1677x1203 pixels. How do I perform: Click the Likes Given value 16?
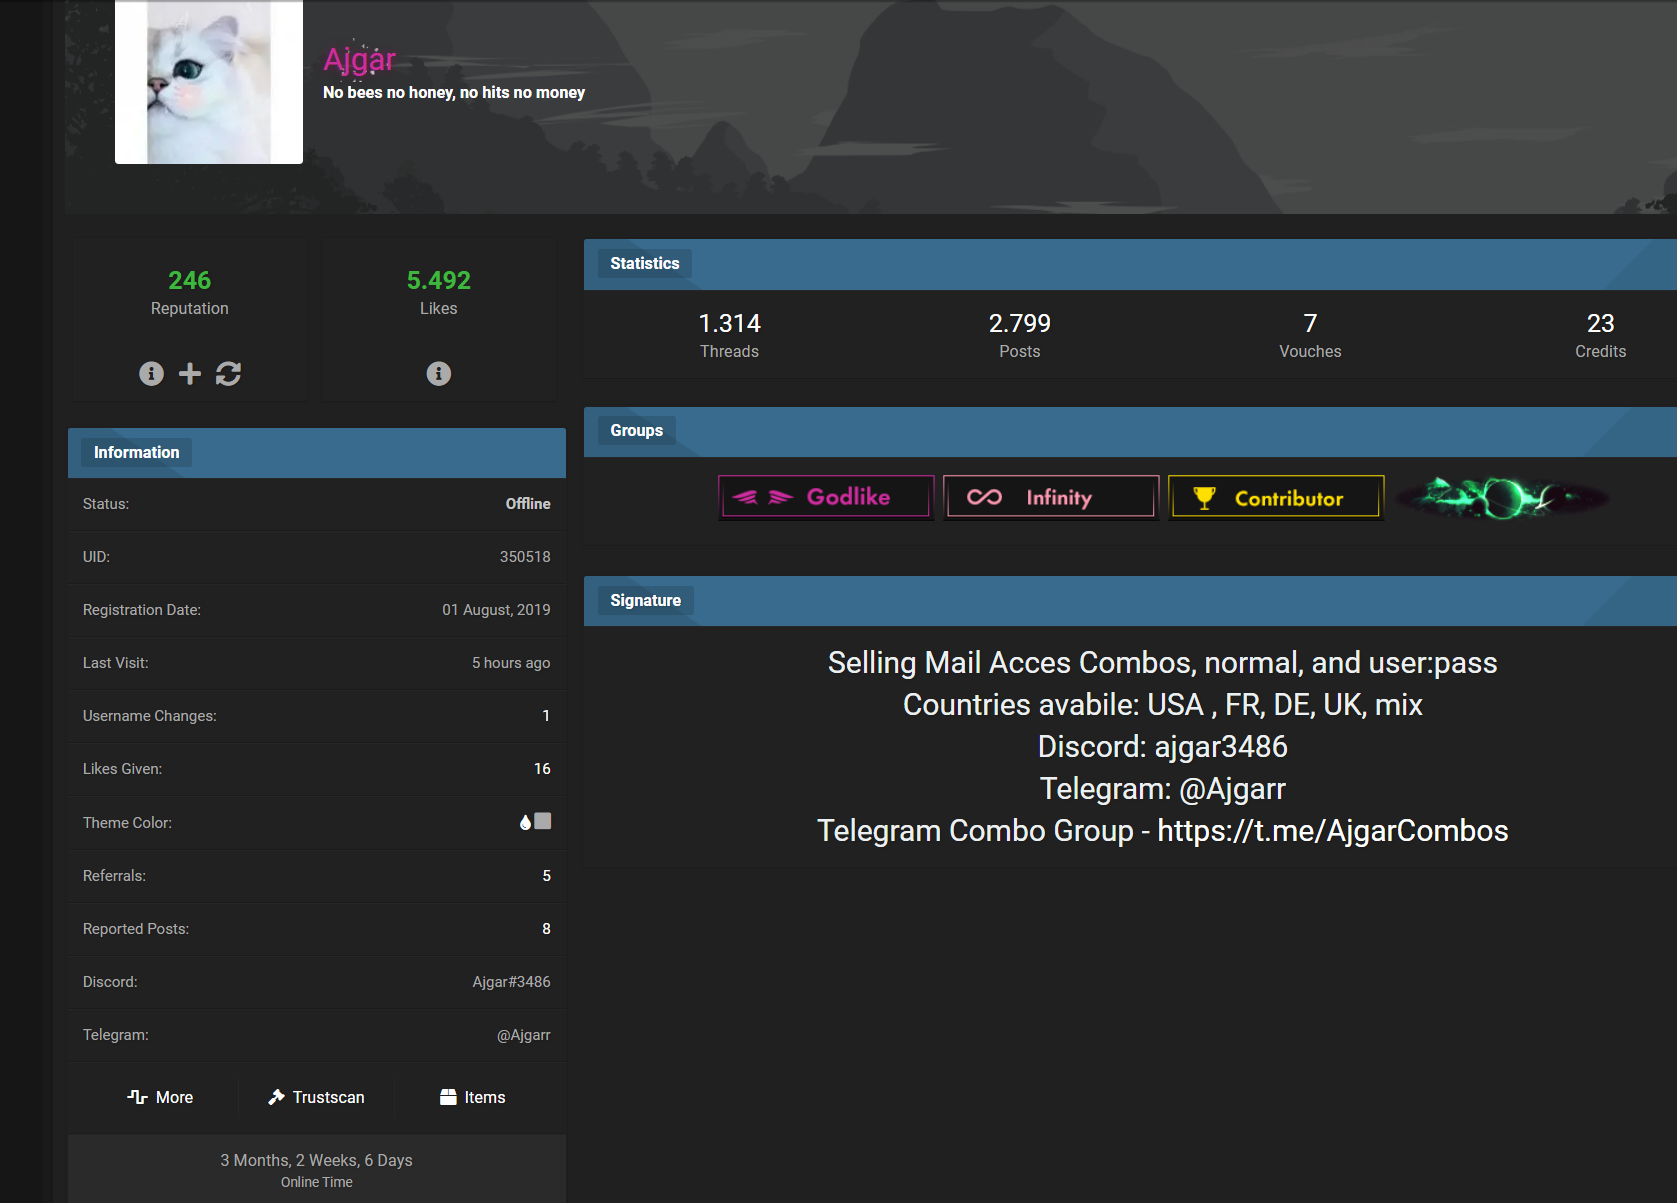click(542, 769)
